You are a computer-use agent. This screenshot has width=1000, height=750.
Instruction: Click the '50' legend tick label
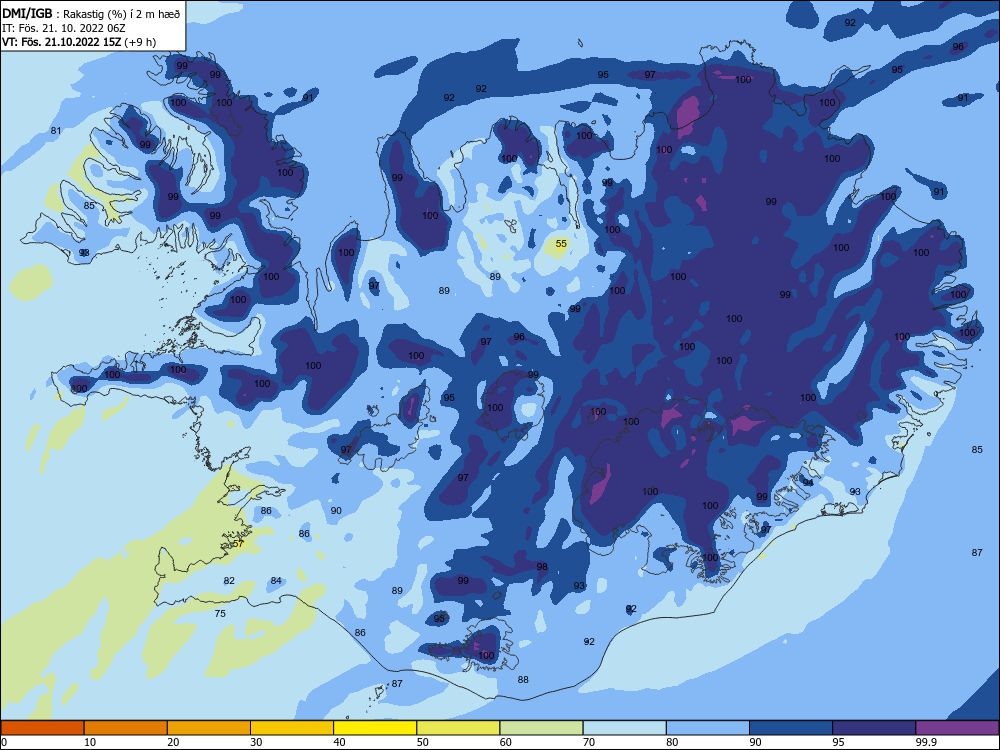click(x=423, y=742)
